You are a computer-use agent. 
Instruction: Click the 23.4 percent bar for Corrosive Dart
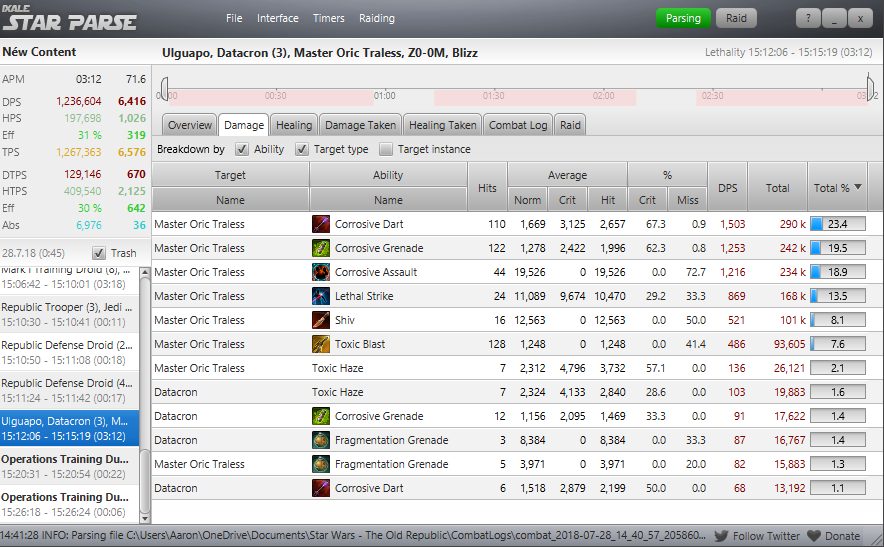838,224
